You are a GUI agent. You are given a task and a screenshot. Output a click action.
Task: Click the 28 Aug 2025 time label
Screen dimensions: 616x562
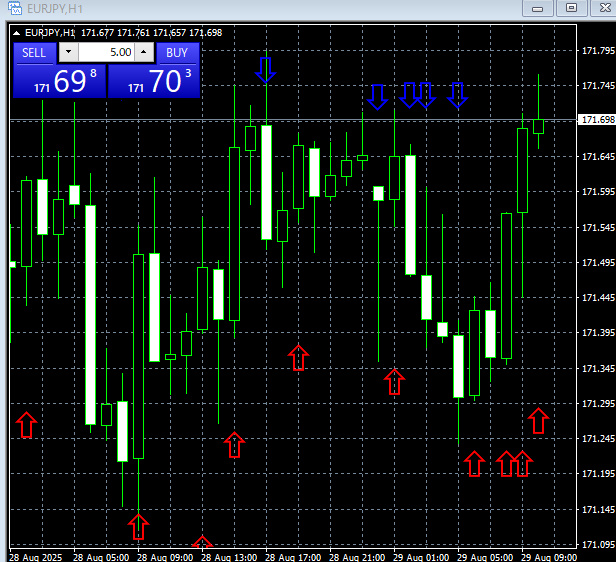[x=35, y=557]
